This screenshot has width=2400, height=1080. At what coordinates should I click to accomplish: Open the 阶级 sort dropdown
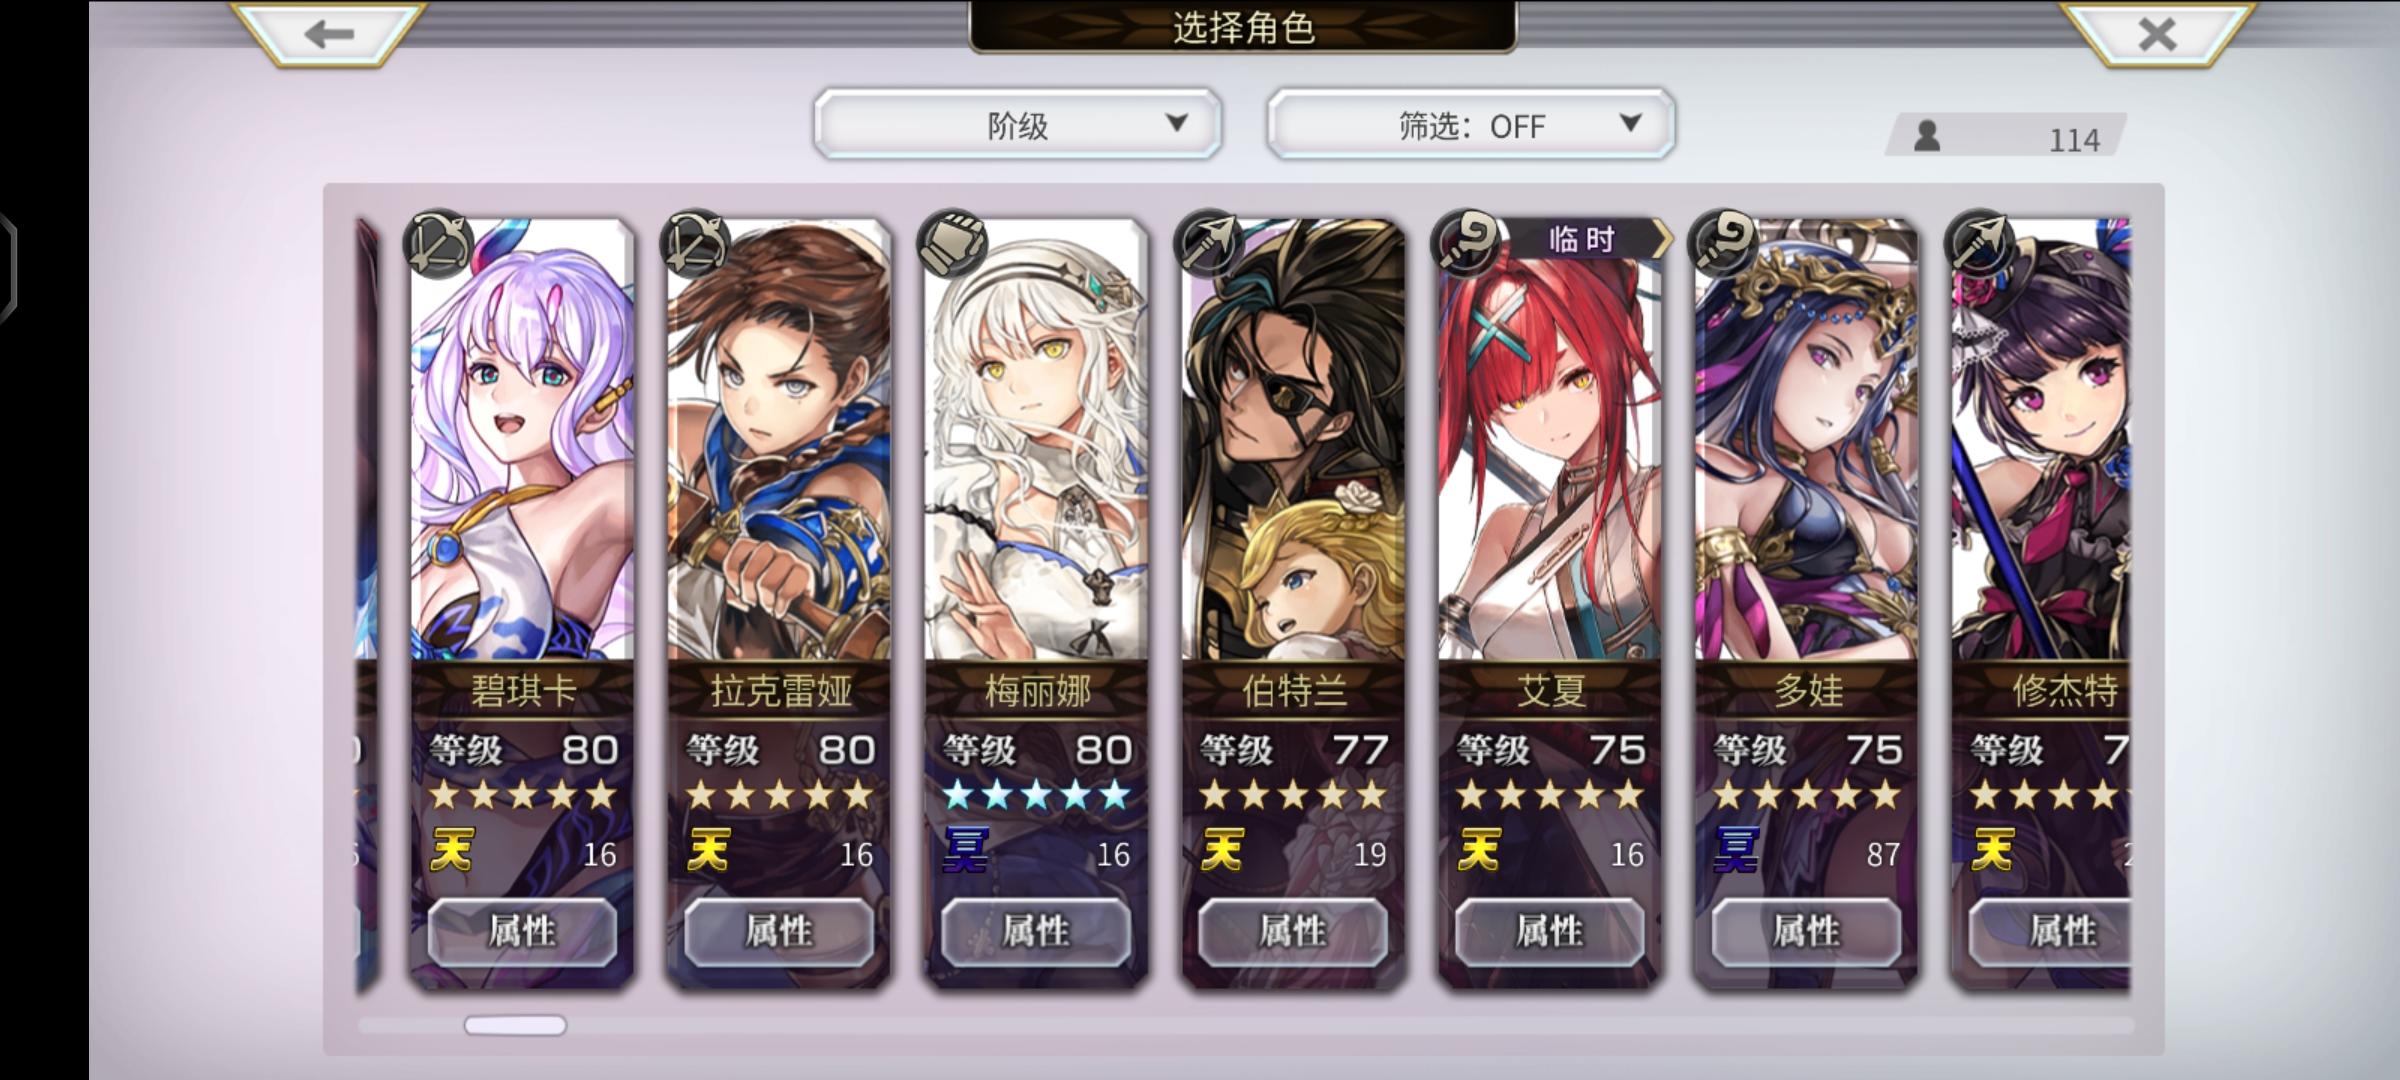[x=1018, y=124]
